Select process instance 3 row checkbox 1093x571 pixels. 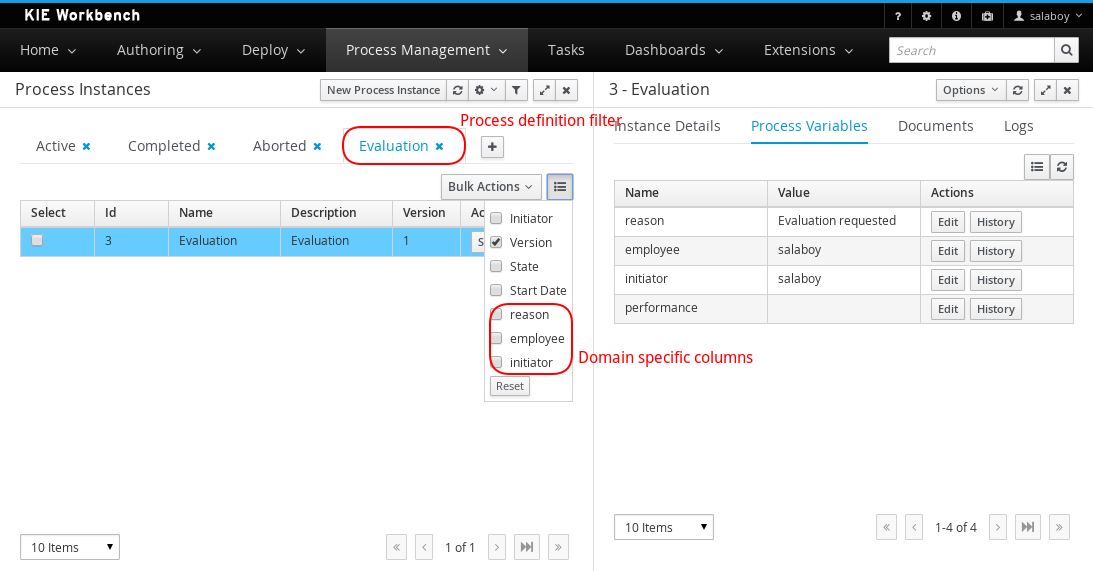(37, 240)
